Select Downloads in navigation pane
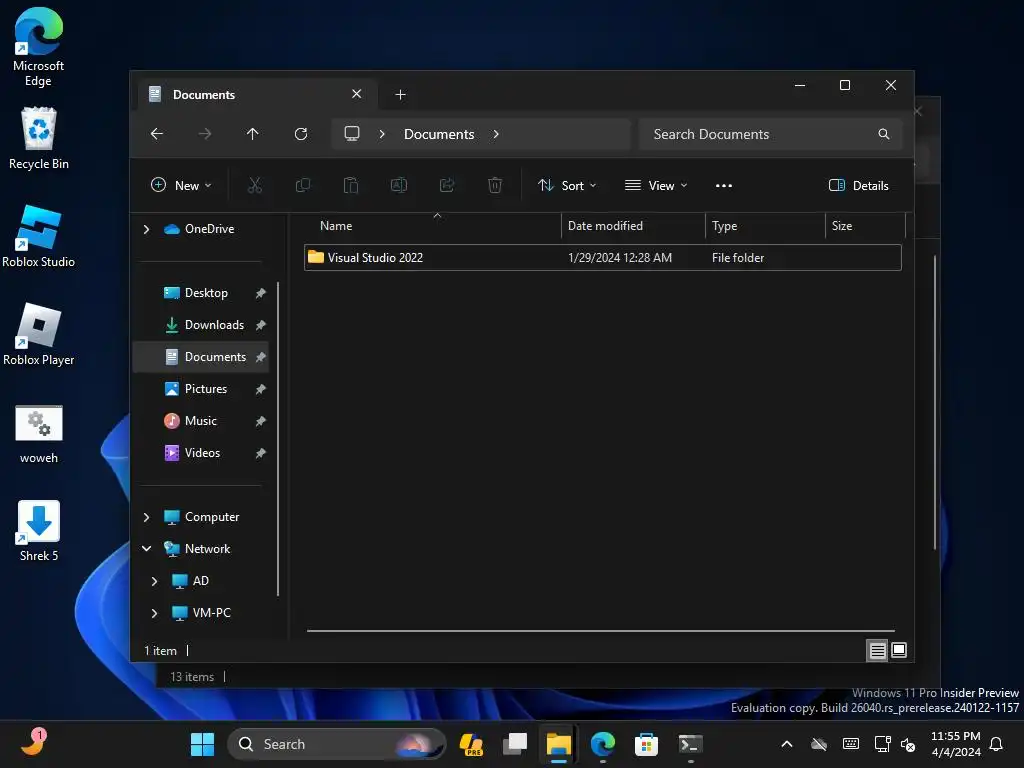 coord(214,325)
